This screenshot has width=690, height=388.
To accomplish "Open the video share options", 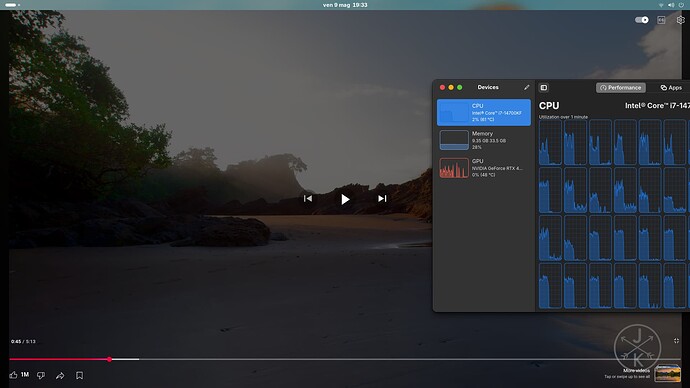I will pos(60,375).
